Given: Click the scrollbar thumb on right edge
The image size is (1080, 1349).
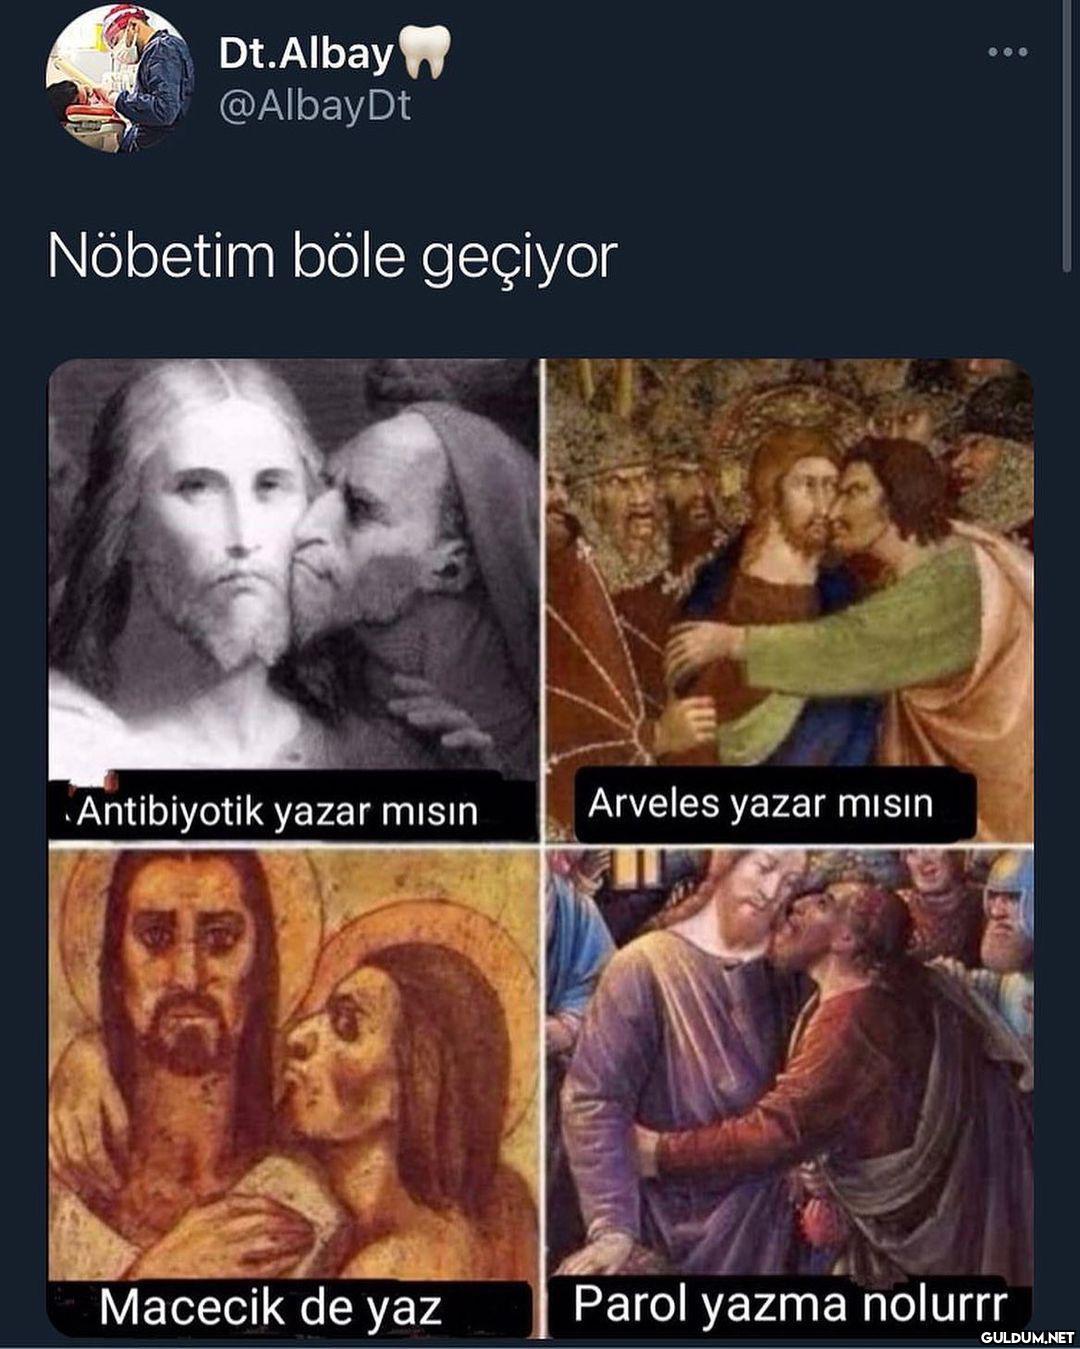Looking at the screenshot, I should [1068, 135].
